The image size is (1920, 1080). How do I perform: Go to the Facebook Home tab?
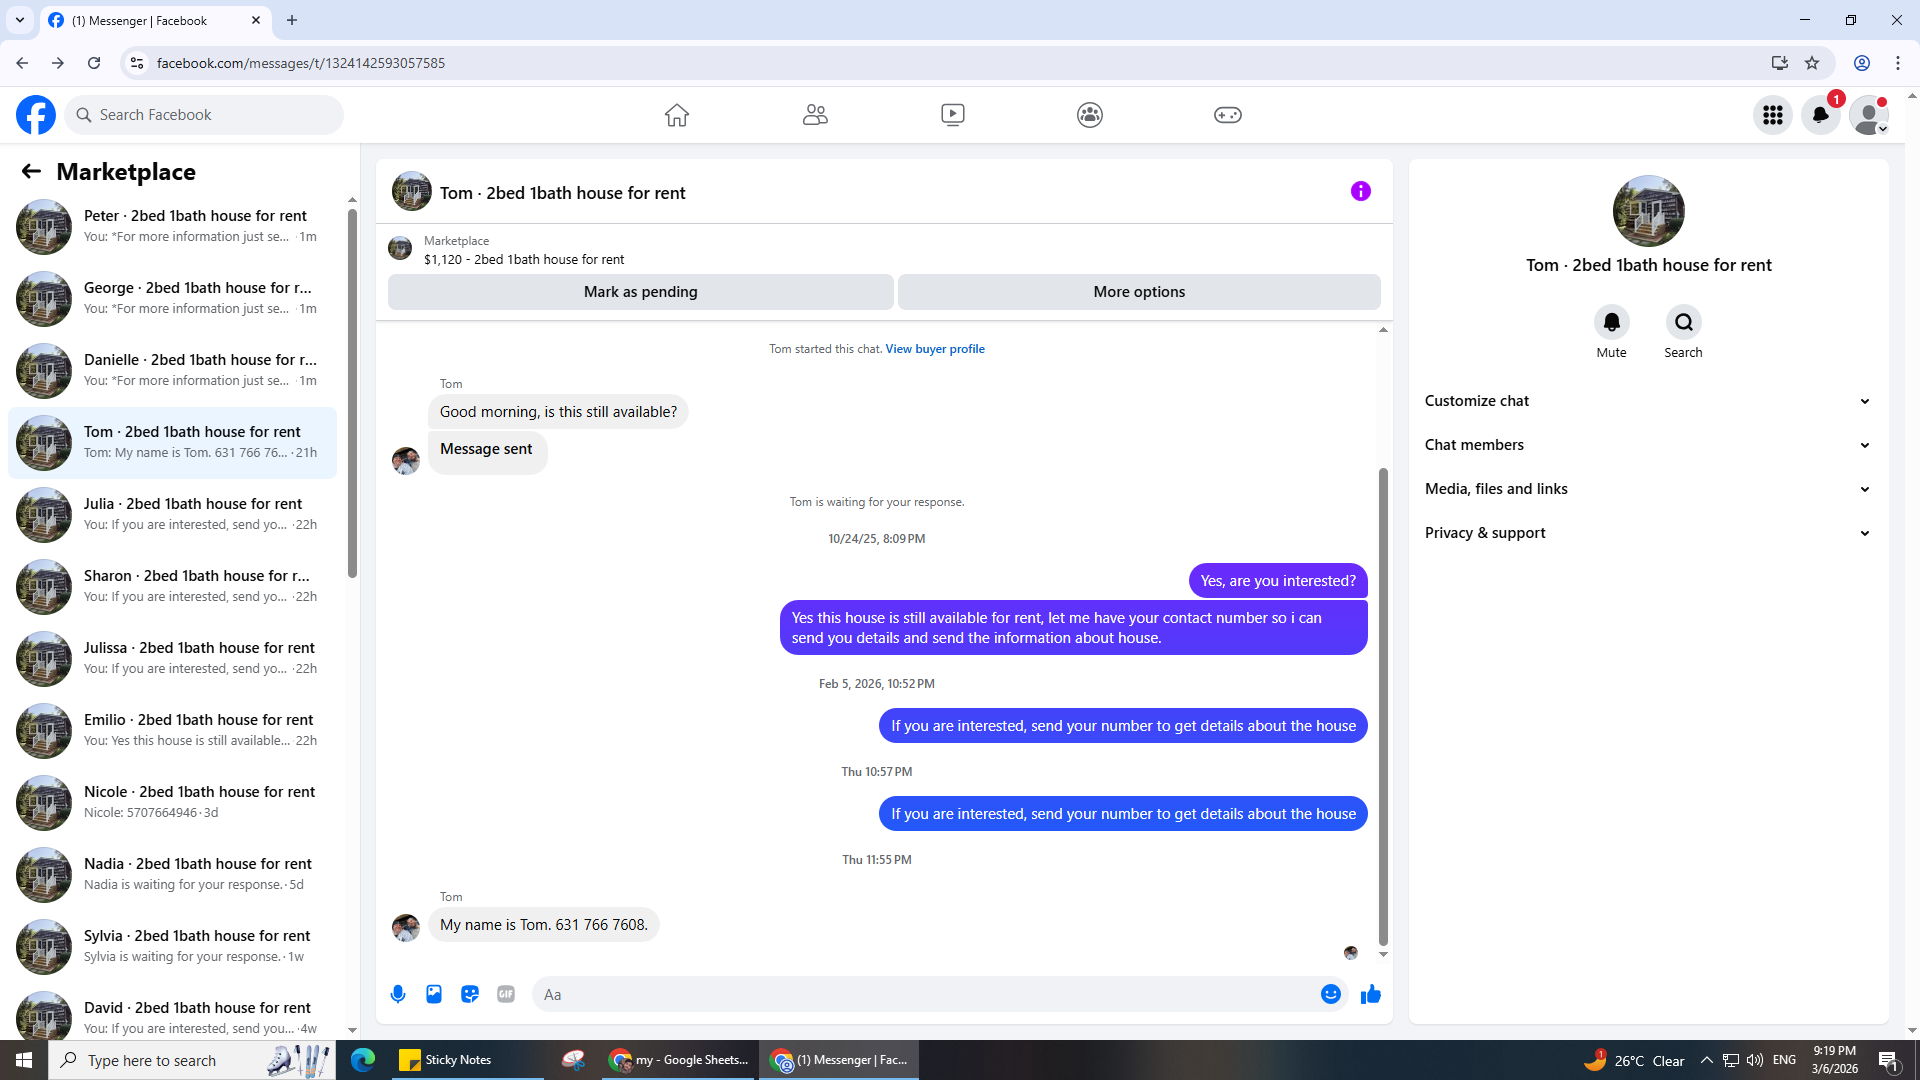click(677, 115)
